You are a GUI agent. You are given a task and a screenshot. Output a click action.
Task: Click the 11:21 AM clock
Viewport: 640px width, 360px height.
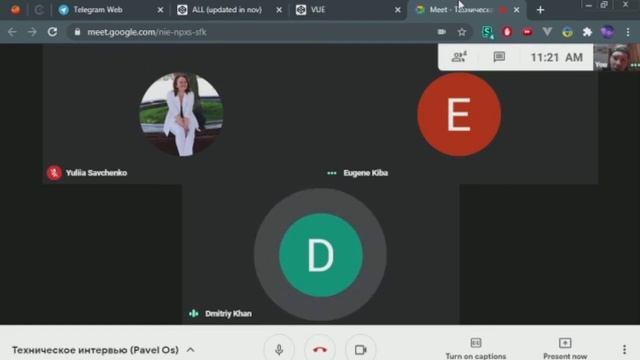(557, 57)
